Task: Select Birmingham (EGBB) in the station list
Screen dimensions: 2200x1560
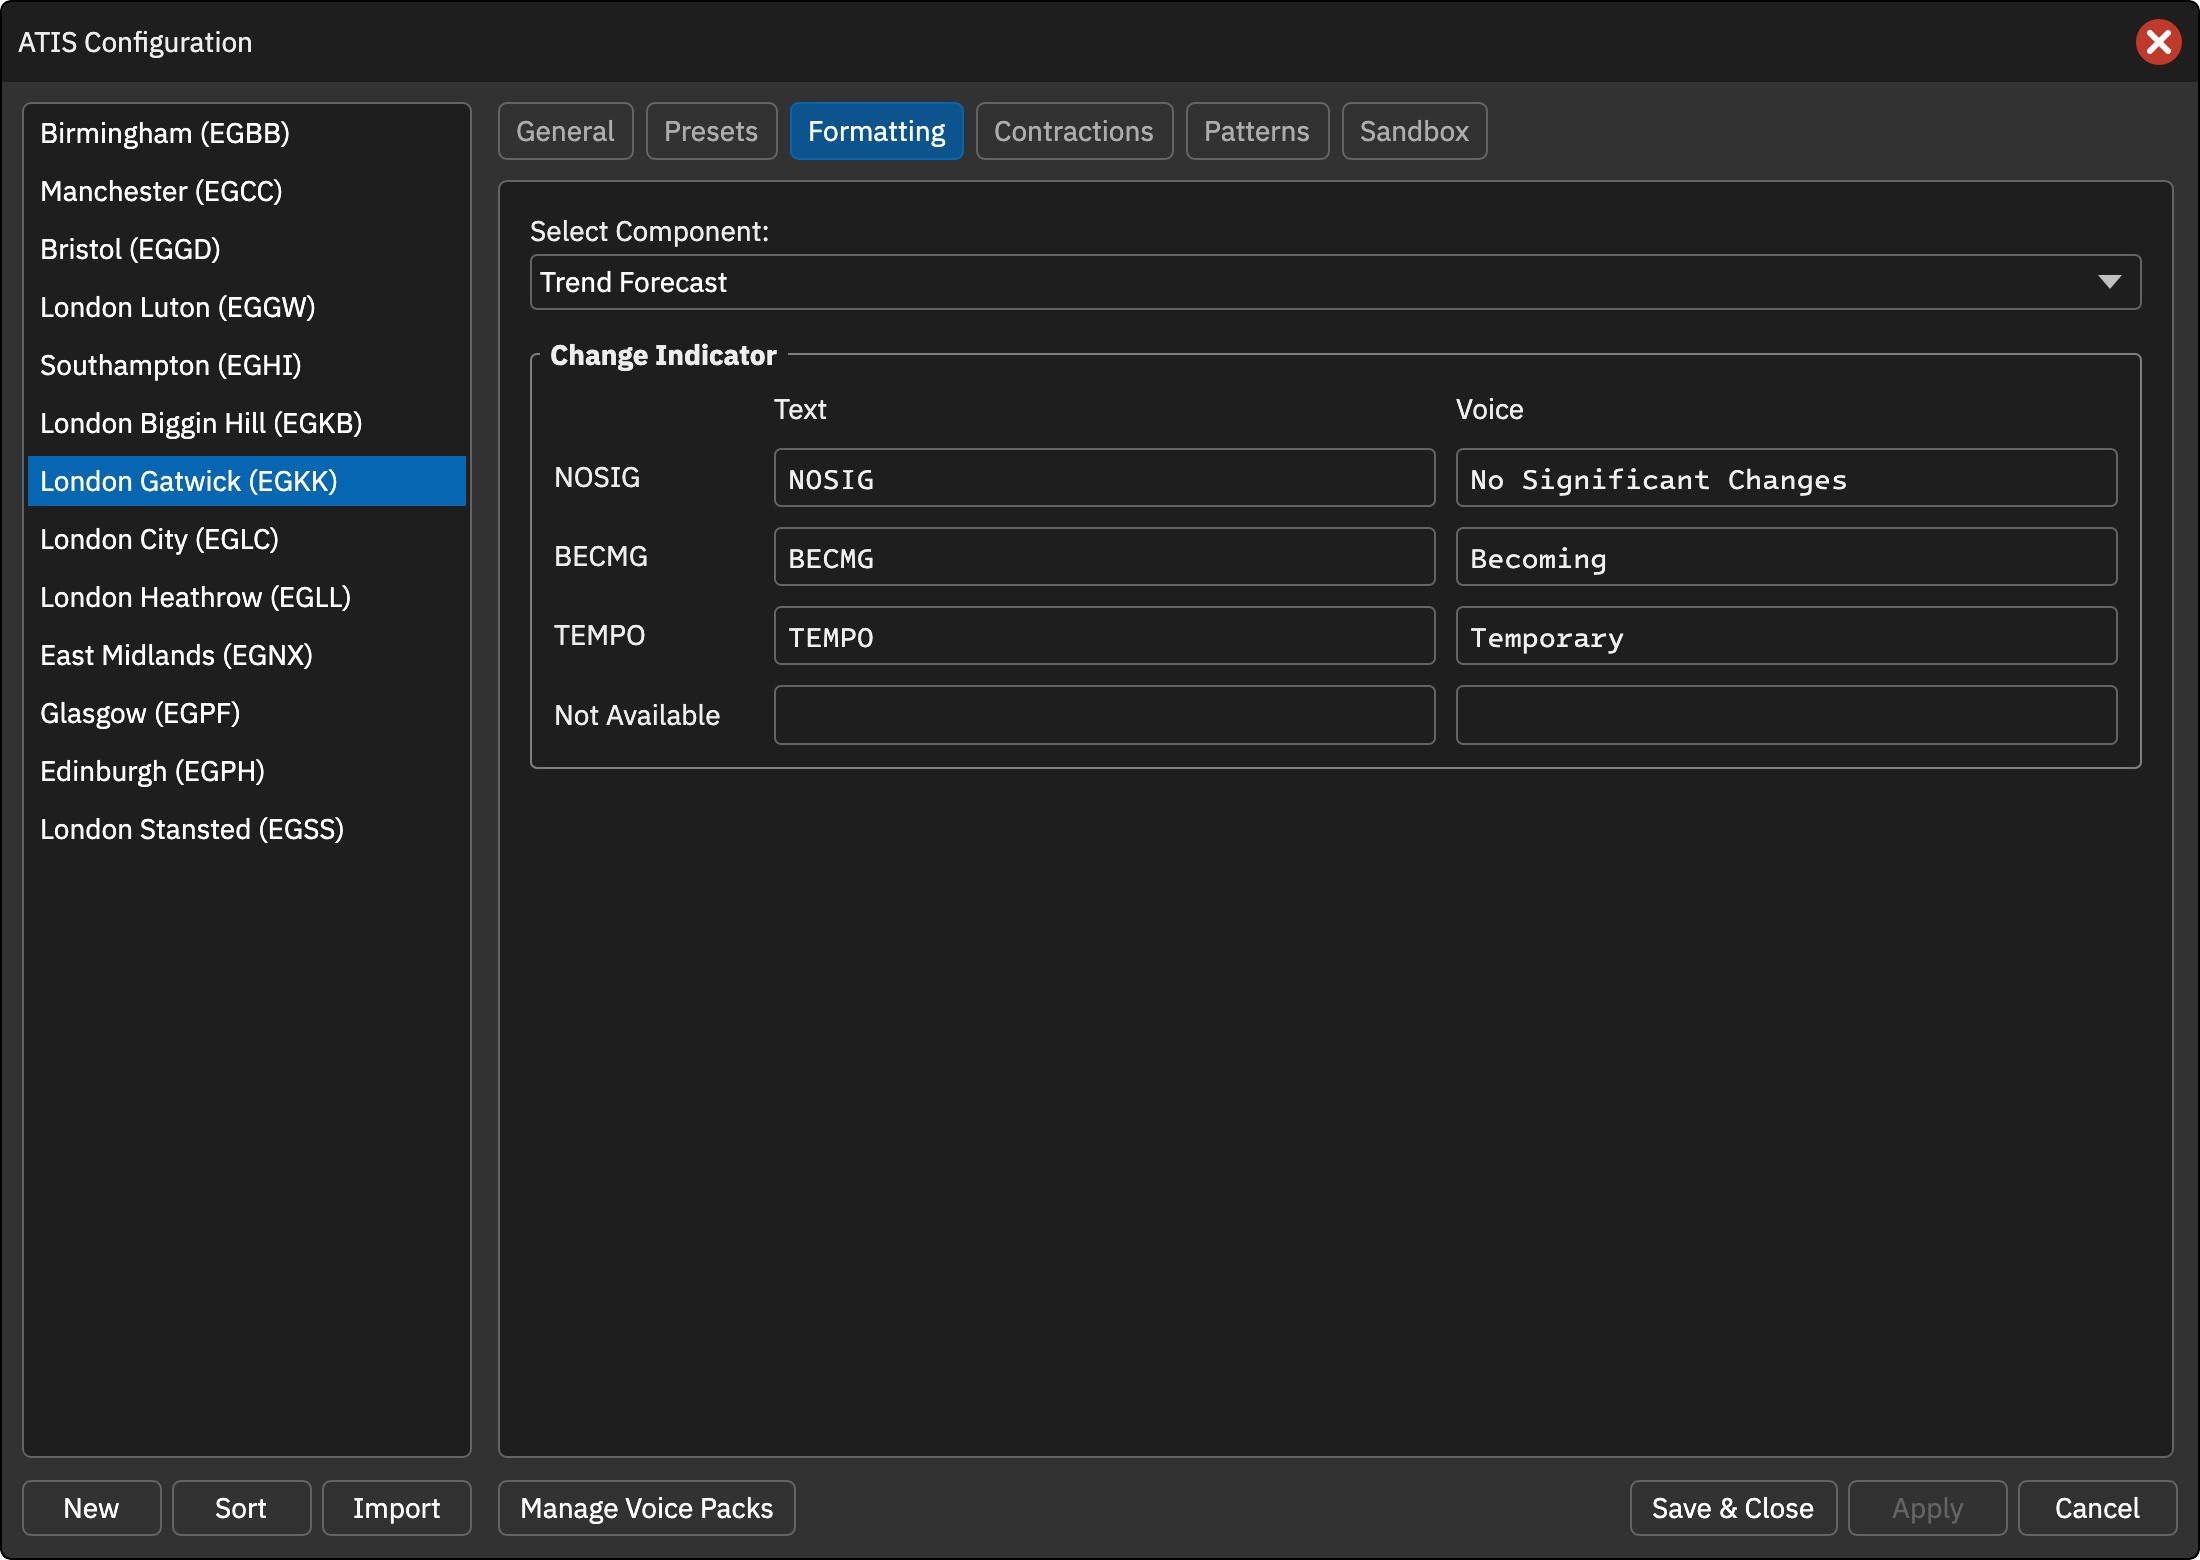Action: click(247, 133)
